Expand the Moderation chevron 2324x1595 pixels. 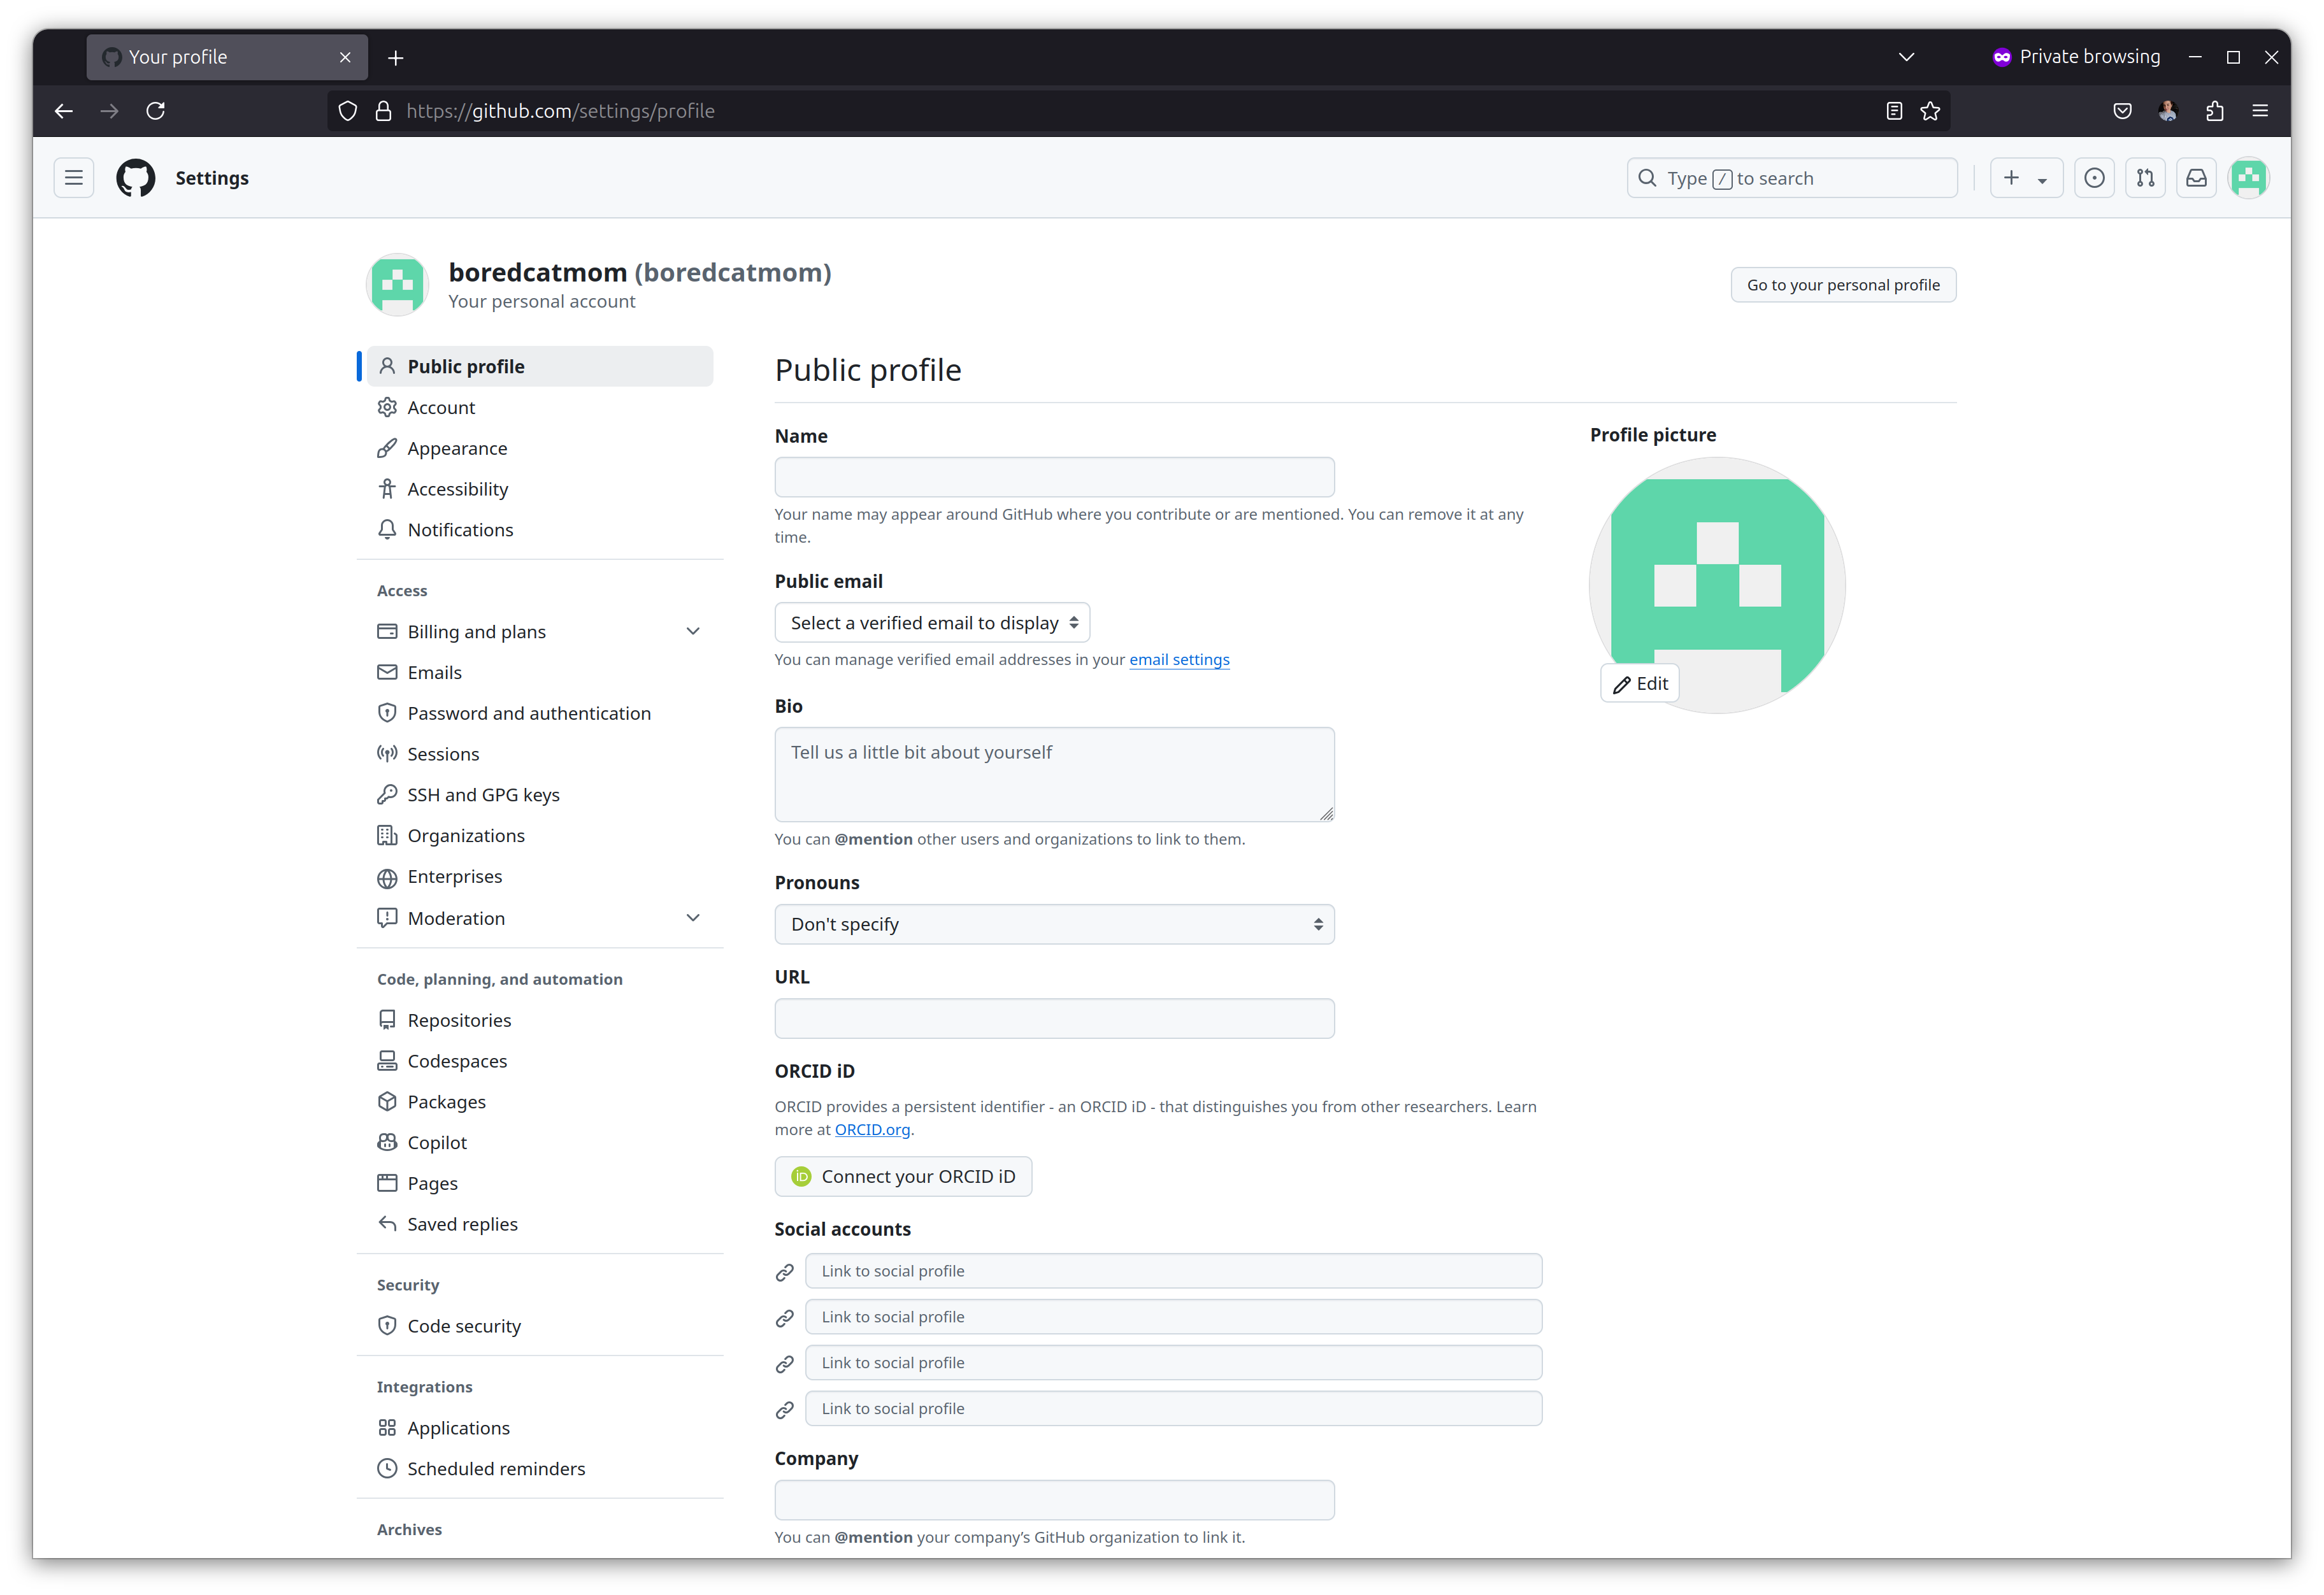692,917
